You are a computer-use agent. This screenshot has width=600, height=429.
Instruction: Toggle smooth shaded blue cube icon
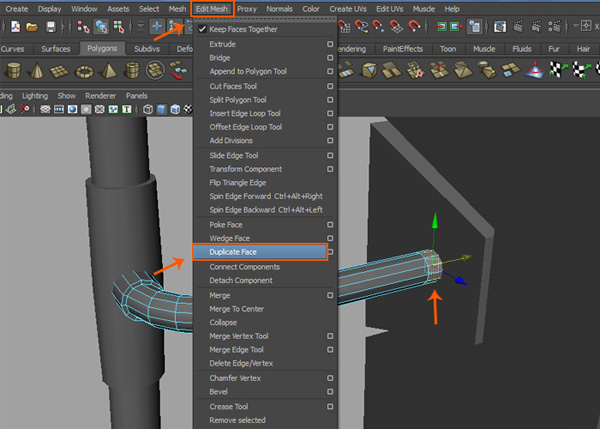tap(161, 110)
